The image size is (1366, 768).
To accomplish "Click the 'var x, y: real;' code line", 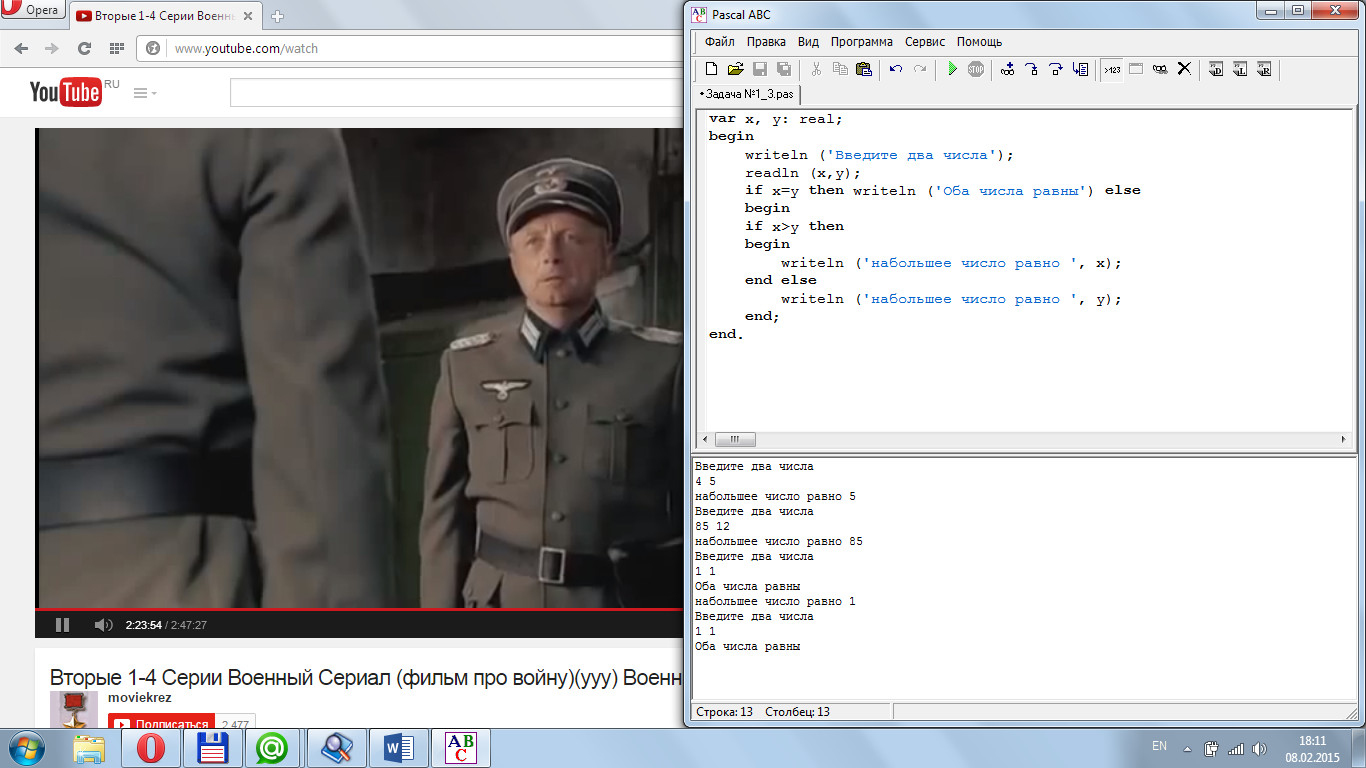I will (x=776, y=119).
